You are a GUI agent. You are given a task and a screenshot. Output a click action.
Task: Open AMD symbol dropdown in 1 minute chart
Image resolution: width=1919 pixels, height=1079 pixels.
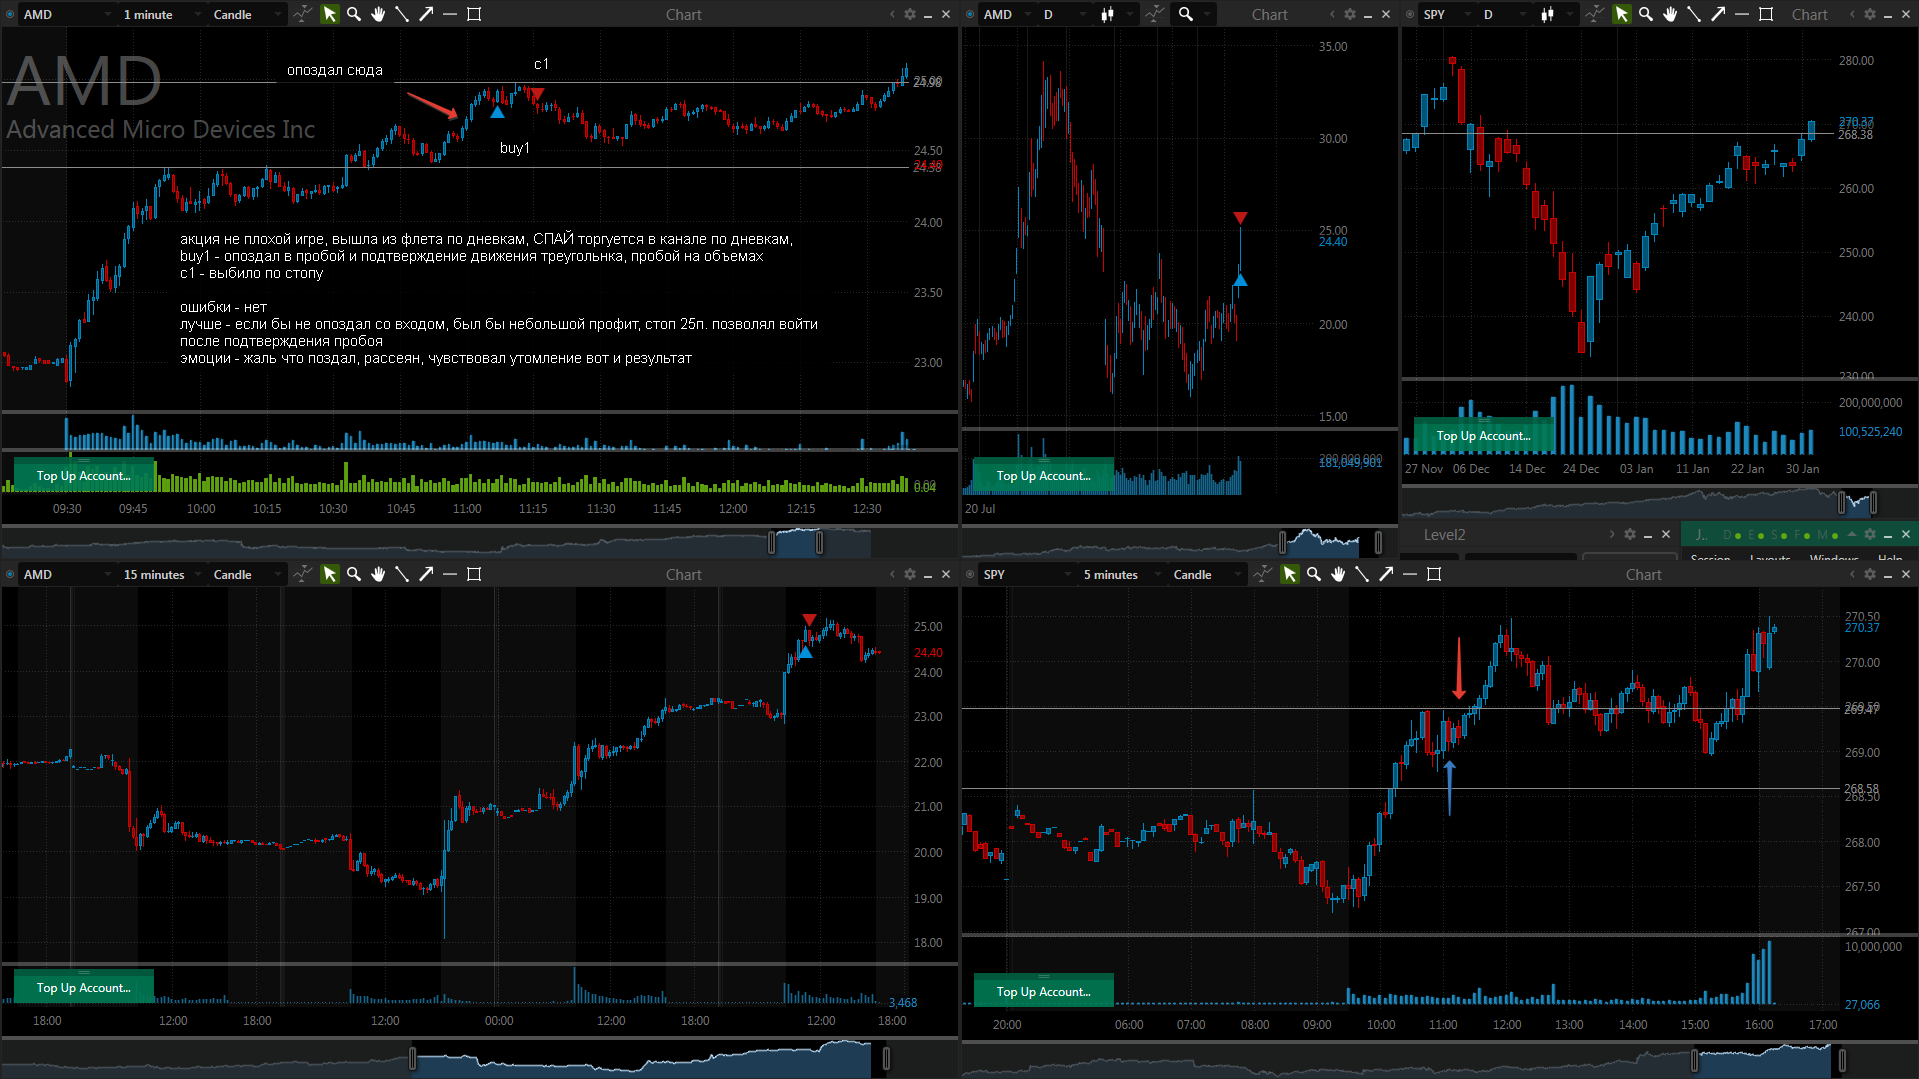click(68, 14)
